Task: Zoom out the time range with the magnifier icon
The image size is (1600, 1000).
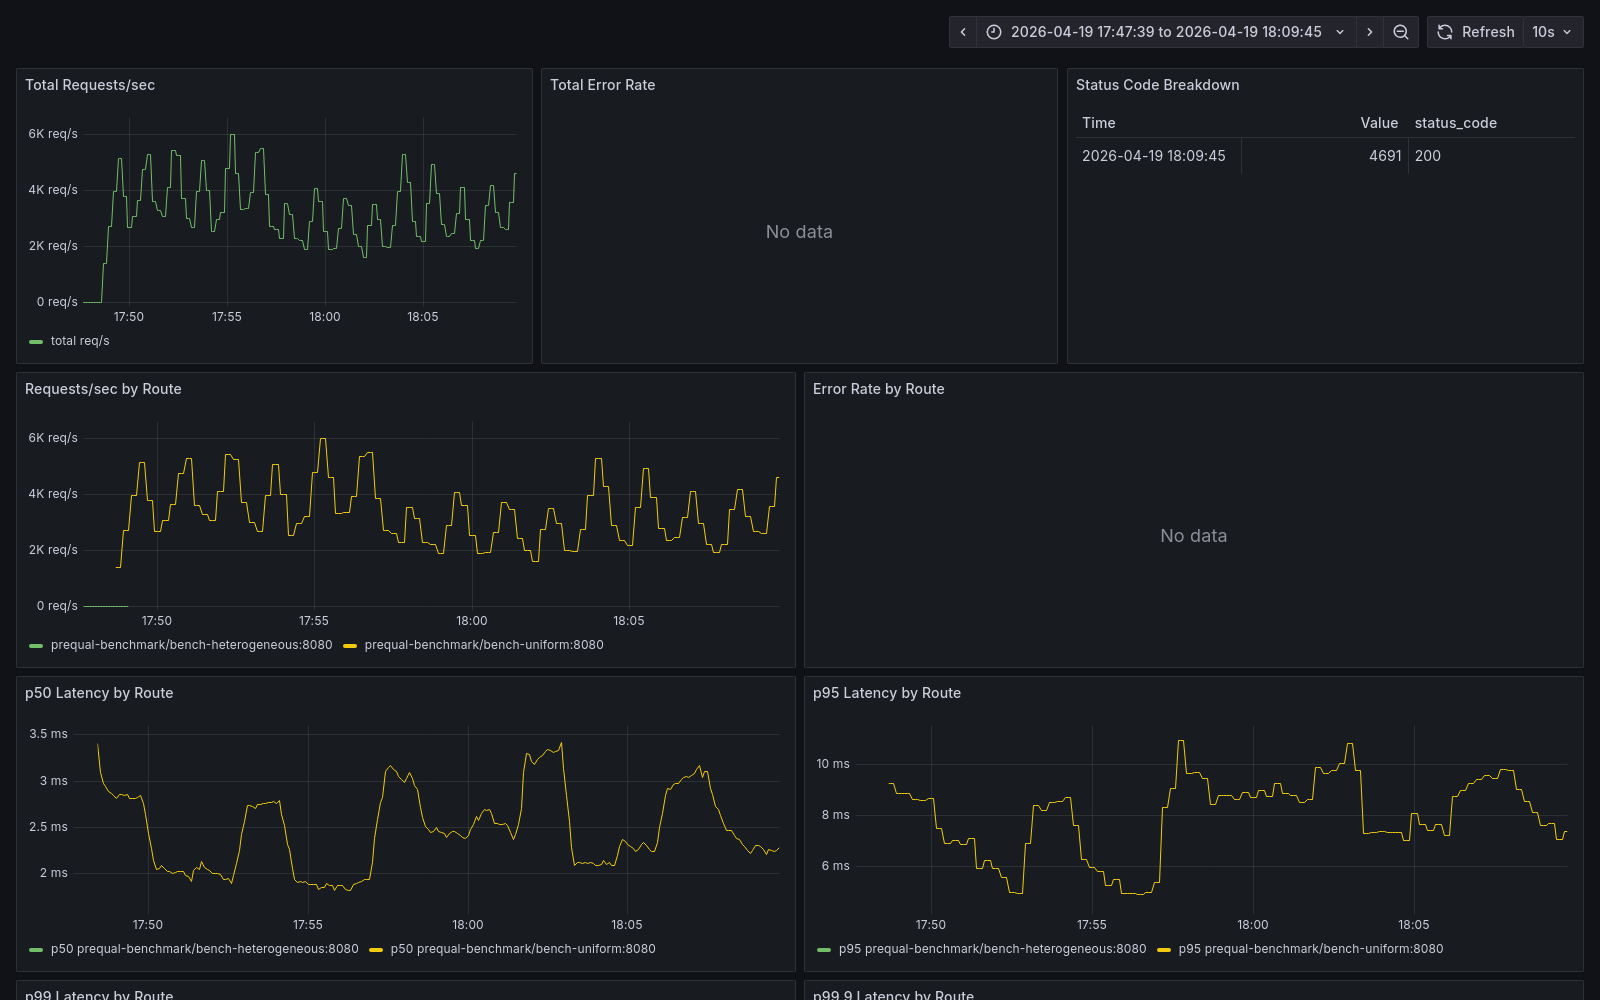Action: click(x=1400, y=31)
